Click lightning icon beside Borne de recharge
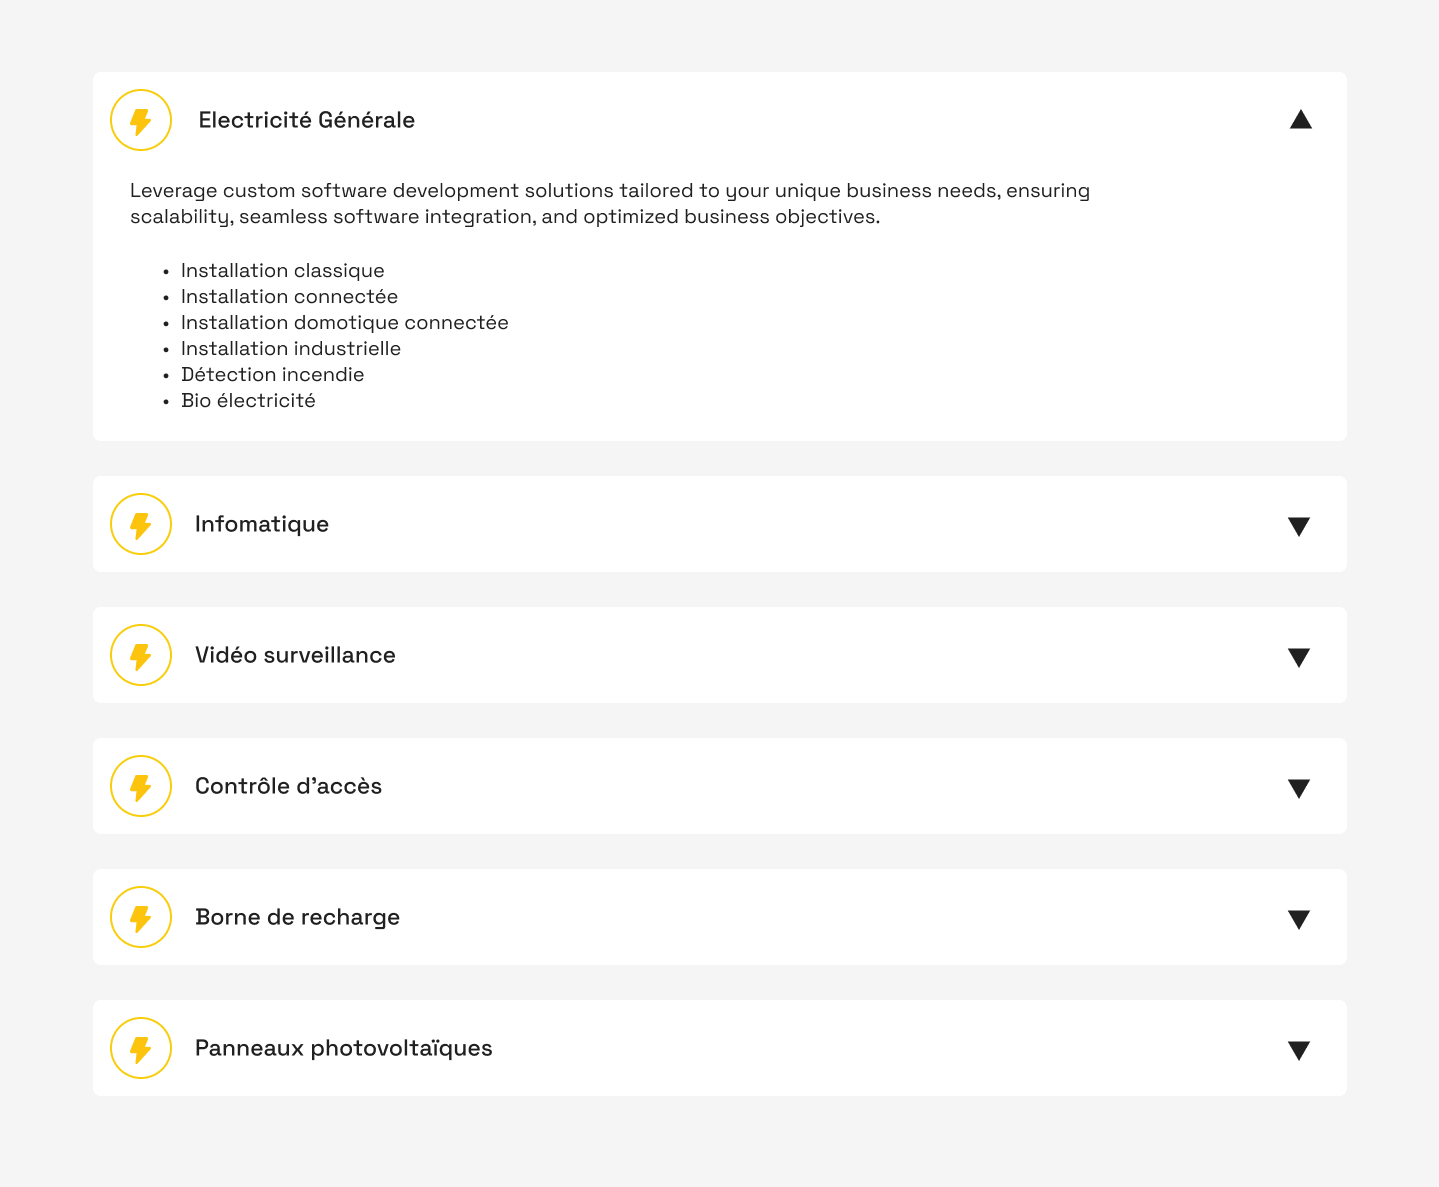 click(141, 917)
